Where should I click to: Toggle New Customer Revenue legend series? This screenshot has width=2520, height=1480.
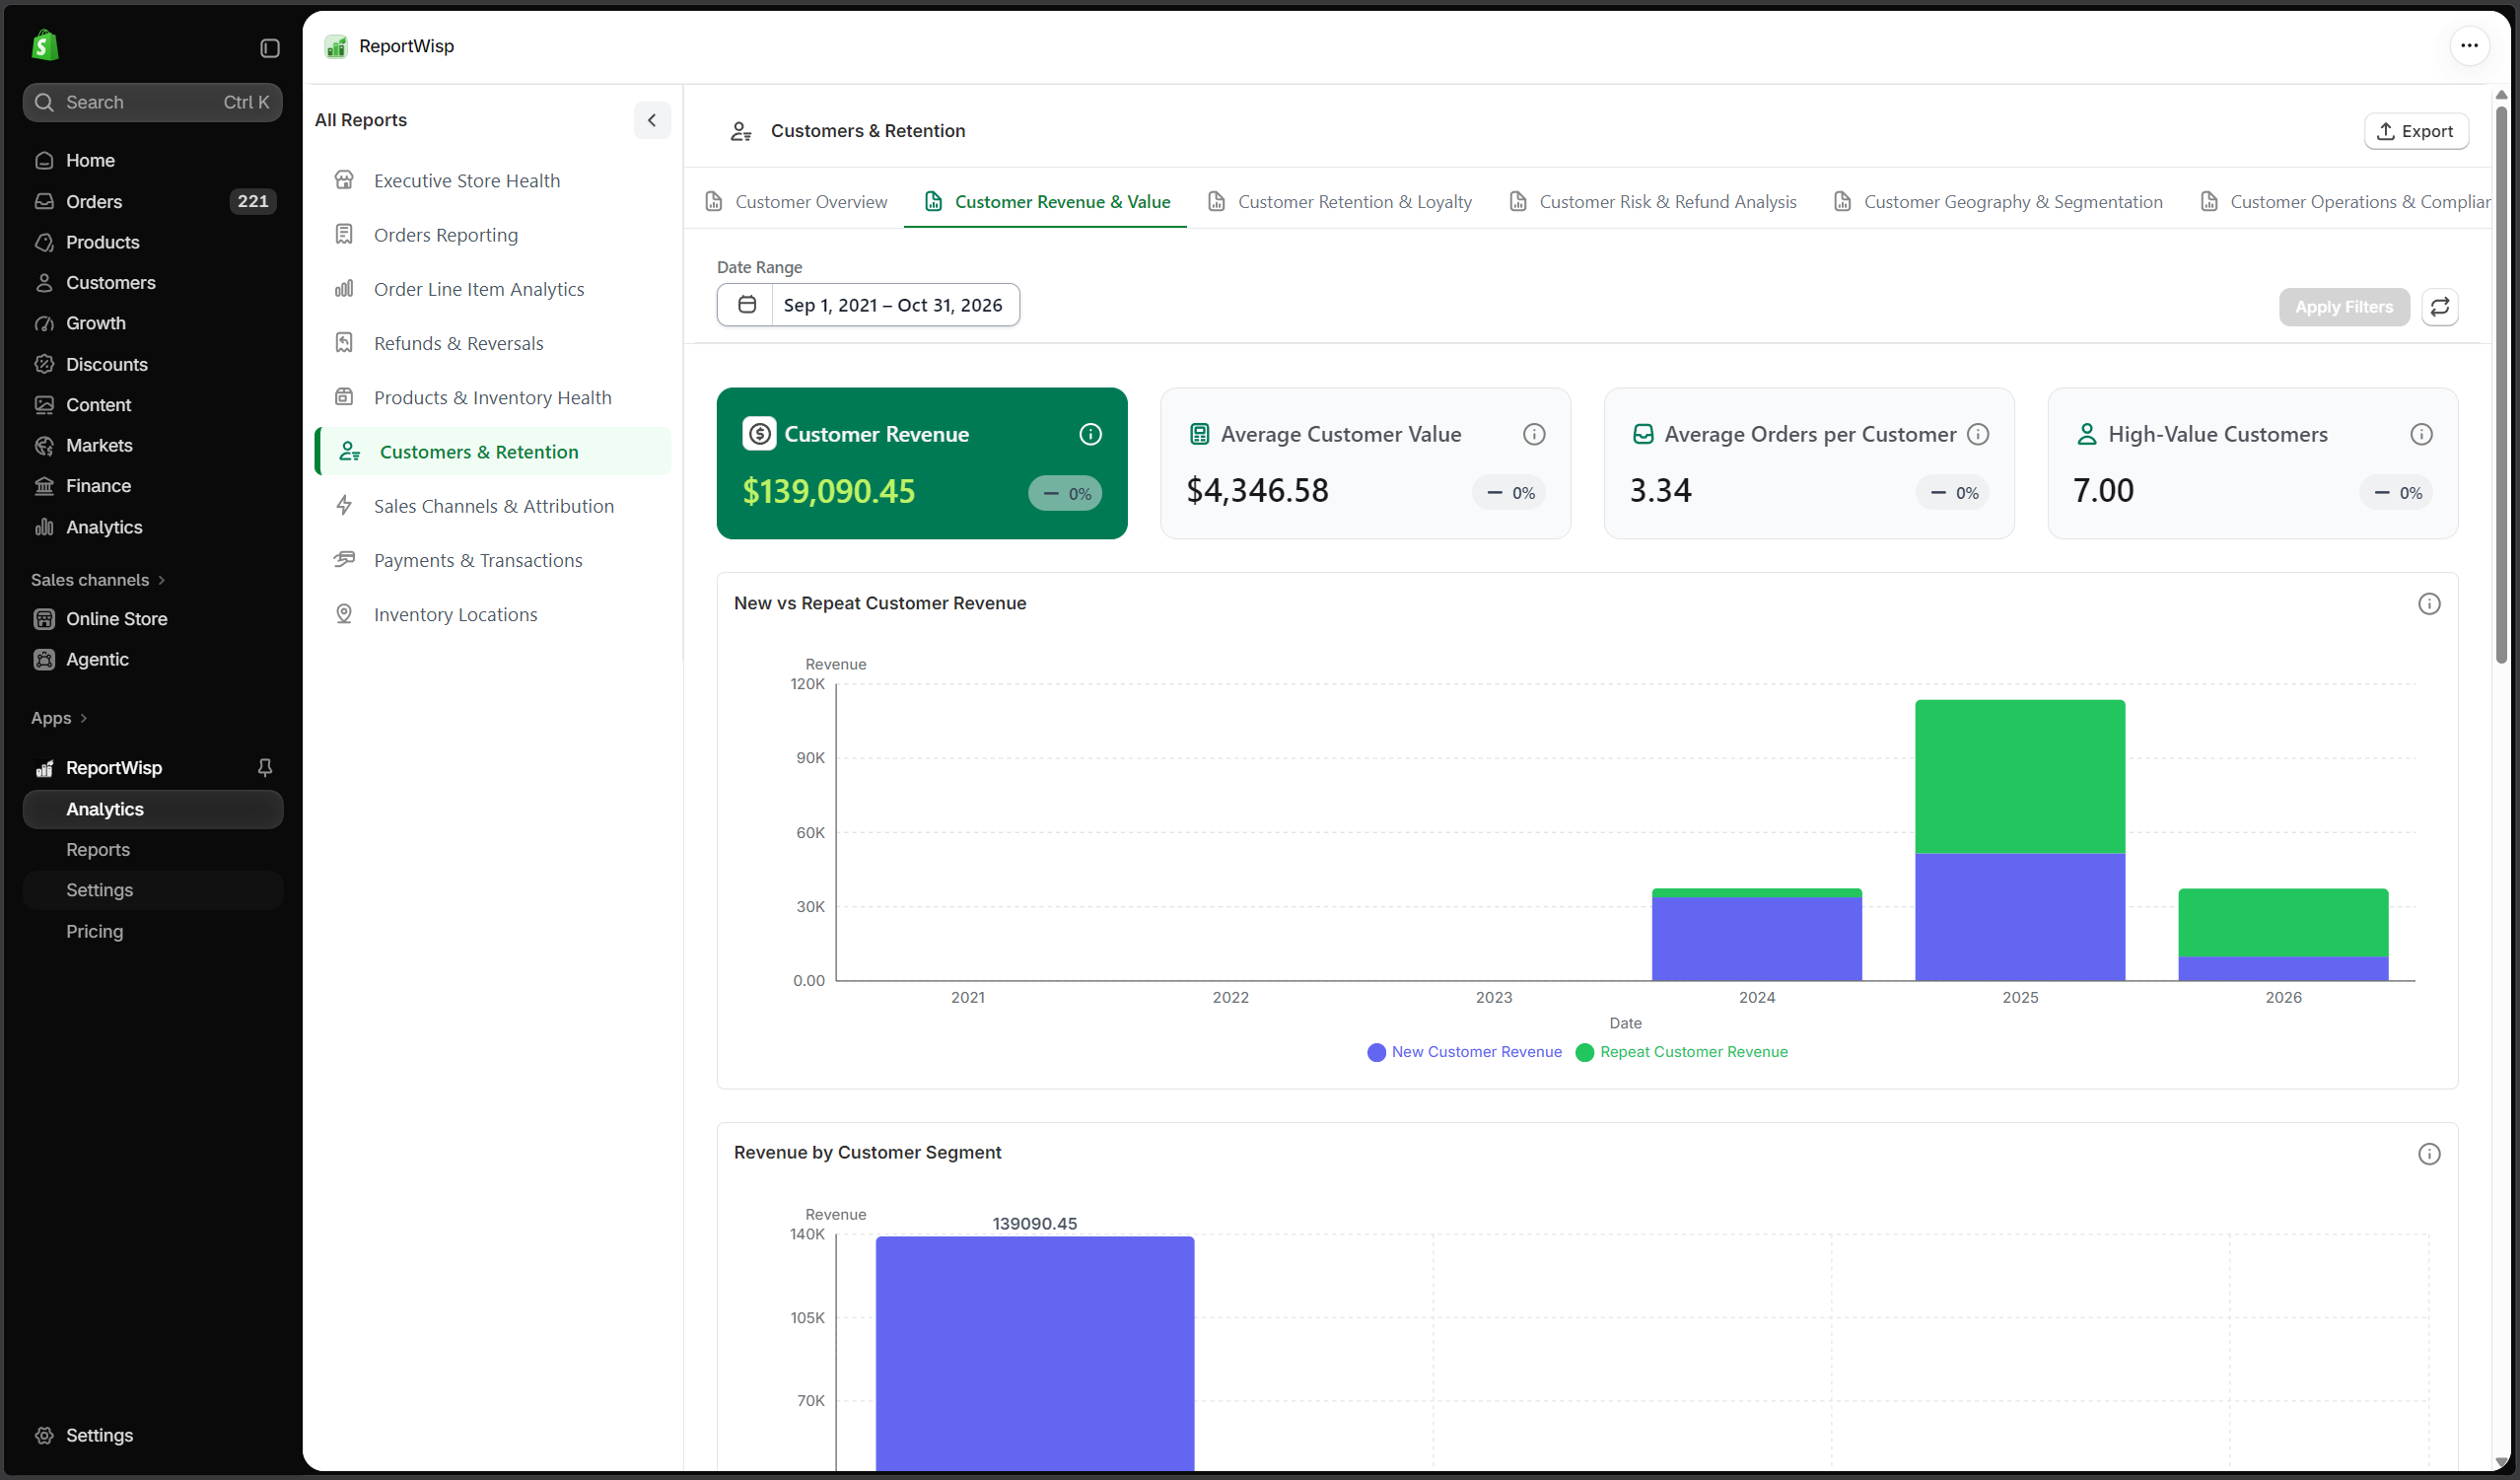click(x=1463, y=1052)
